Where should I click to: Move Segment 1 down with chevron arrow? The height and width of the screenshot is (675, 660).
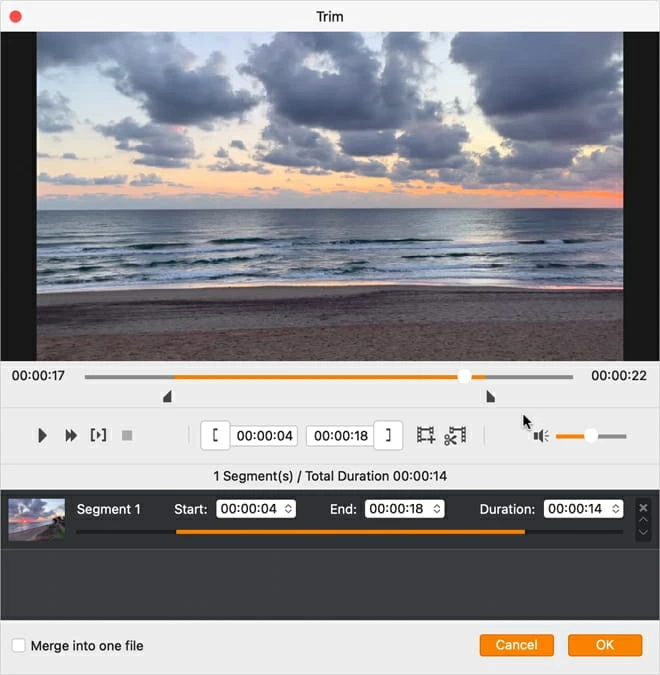(643, 532)
